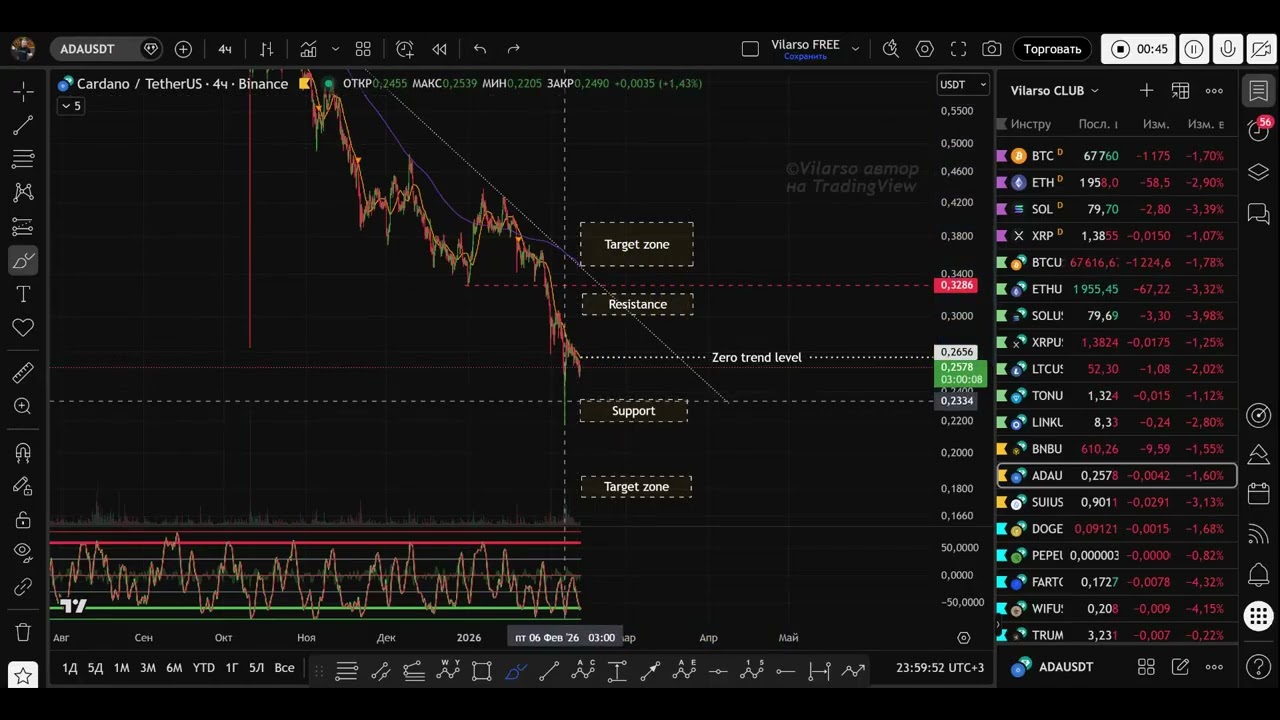1280x720 pixels.
Task: Open favorites star toolbar button
Action: (x=23, y=676)
